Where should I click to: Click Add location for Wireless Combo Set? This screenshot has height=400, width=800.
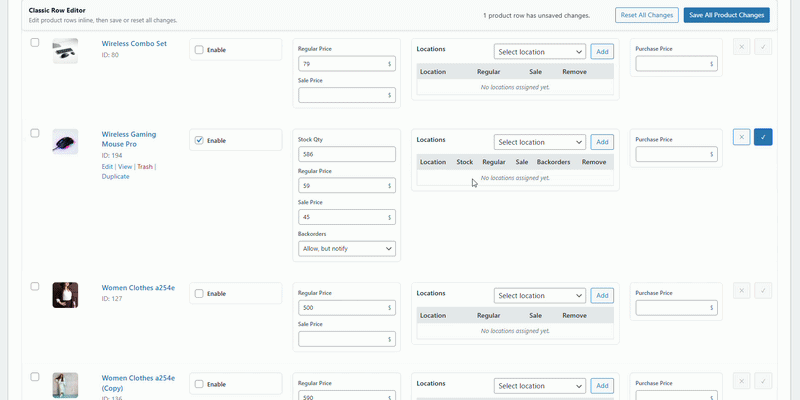(x=602, y=52)
